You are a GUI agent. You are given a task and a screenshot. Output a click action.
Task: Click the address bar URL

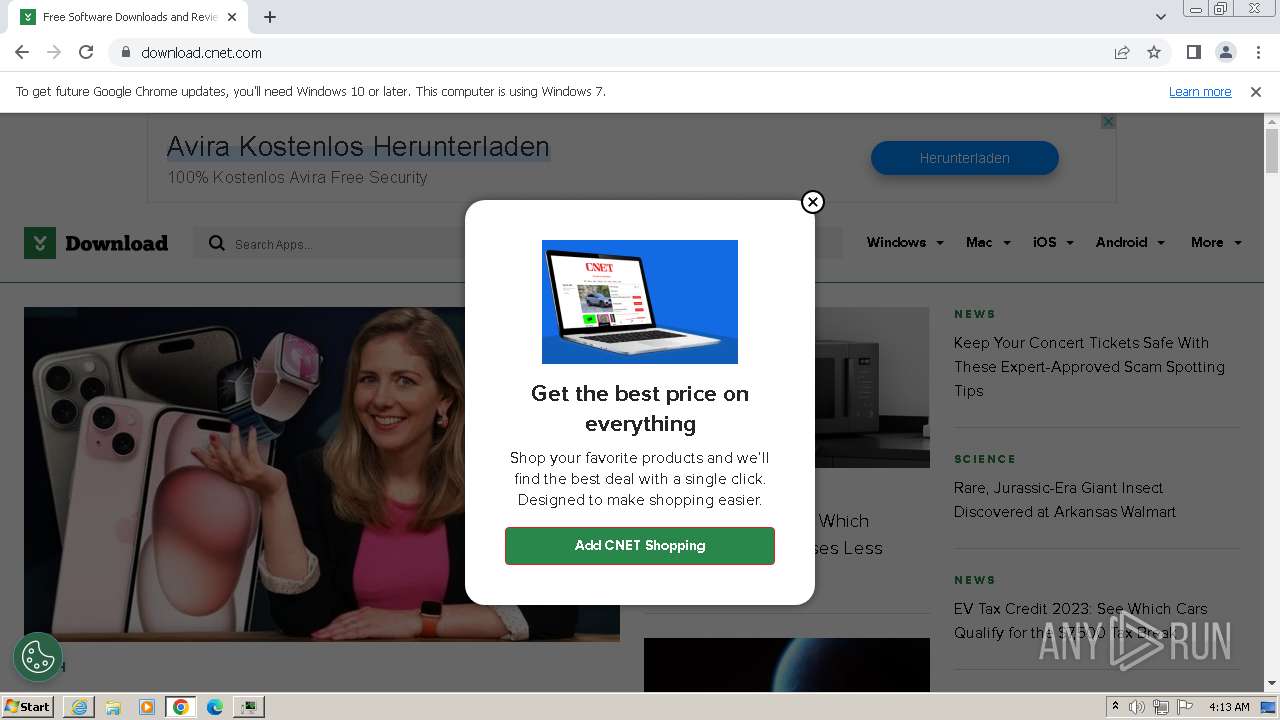tap(201, 52)
